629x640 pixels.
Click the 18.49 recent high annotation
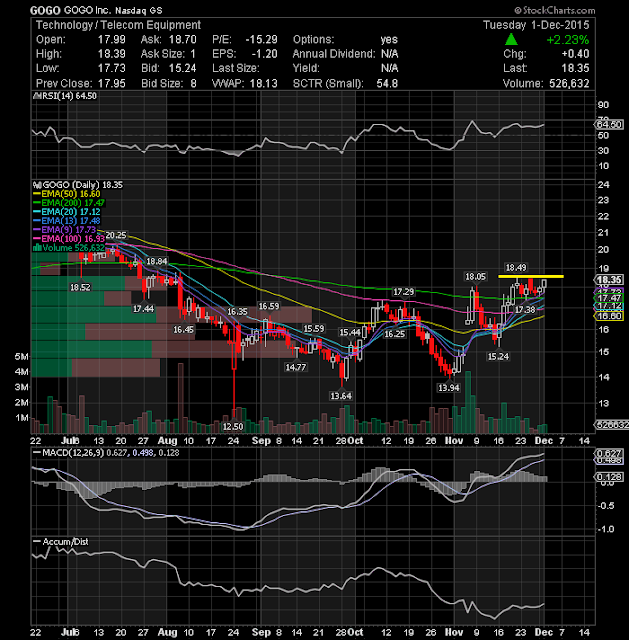point(516,267)
